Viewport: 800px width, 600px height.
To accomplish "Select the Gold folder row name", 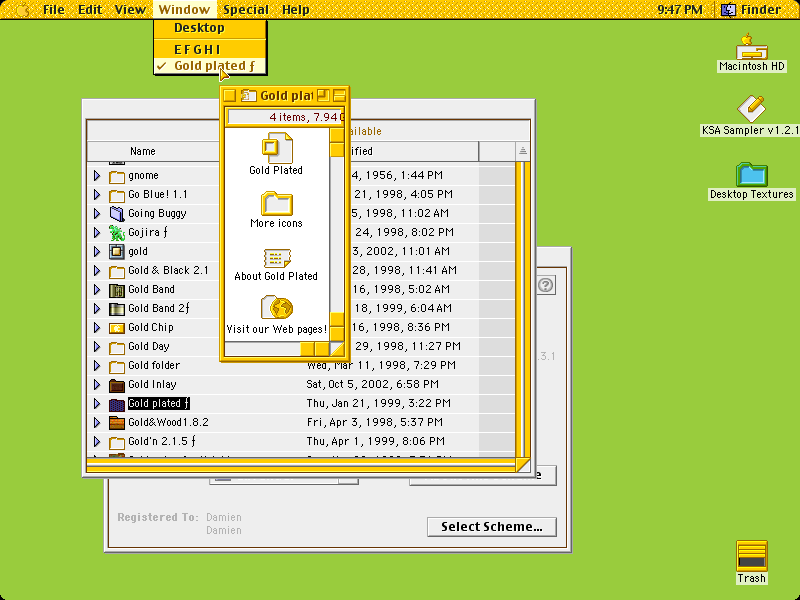I will [154, 365].
